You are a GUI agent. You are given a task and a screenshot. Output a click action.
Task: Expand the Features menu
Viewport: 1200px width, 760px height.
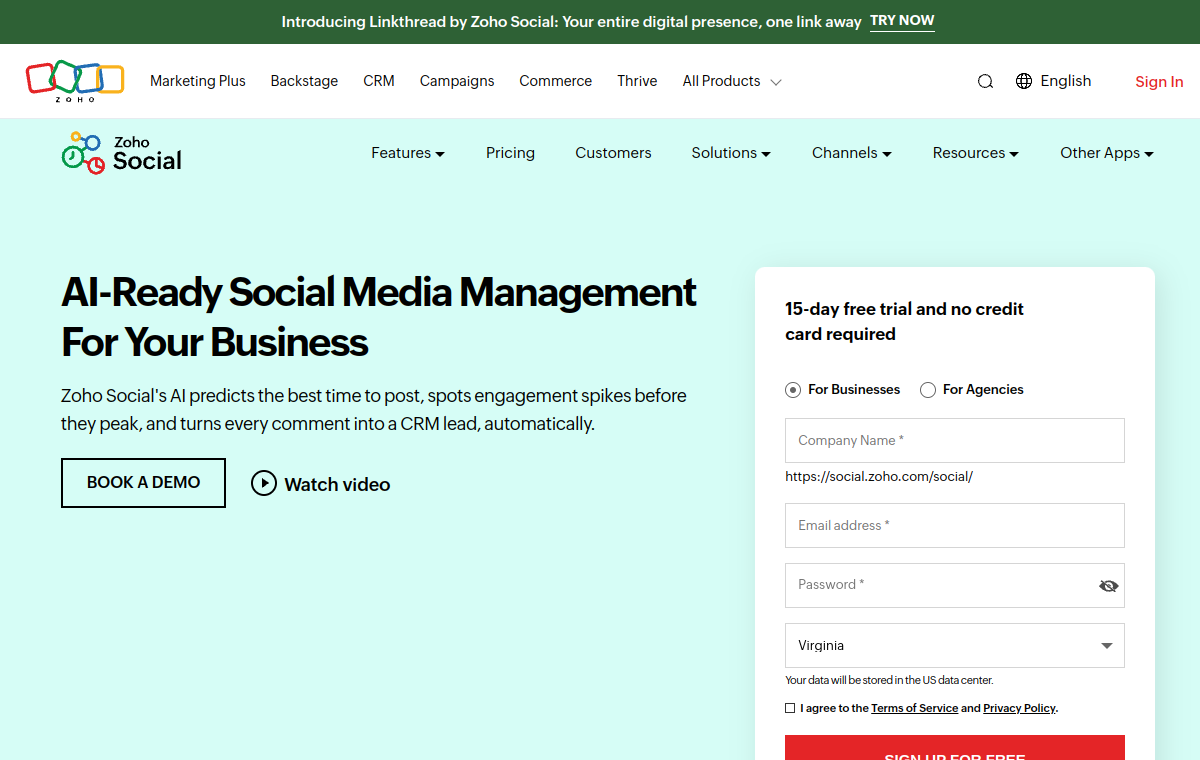[x=408, y=153]
